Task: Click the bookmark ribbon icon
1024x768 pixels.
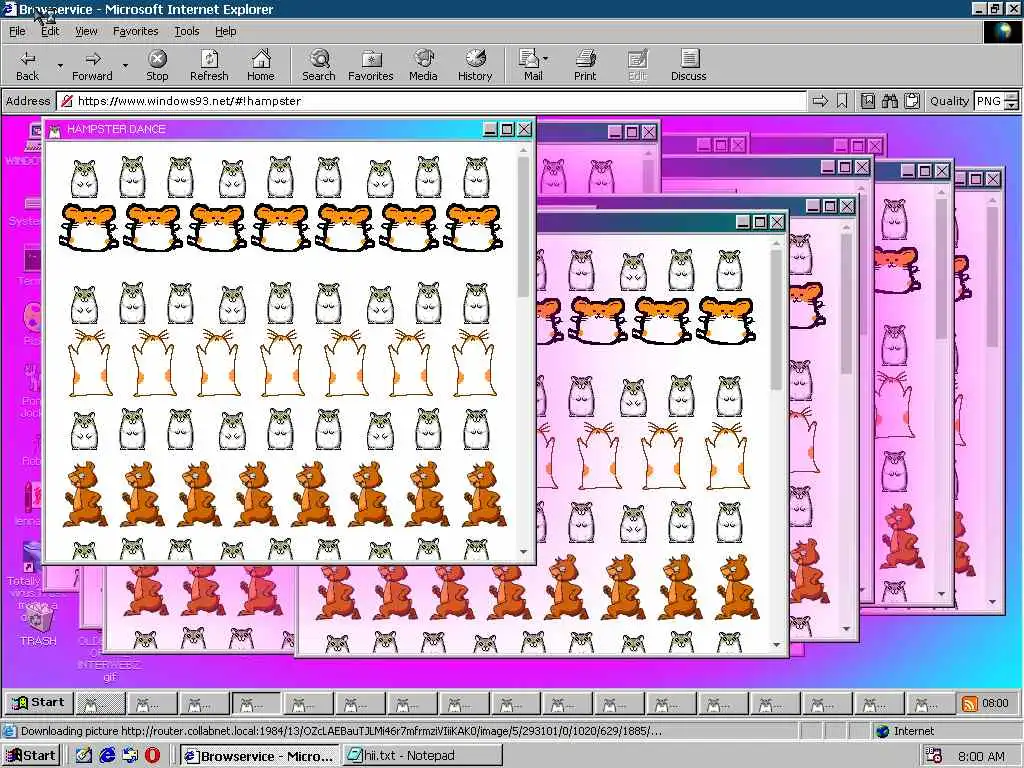Action: (x=842, y=101)
